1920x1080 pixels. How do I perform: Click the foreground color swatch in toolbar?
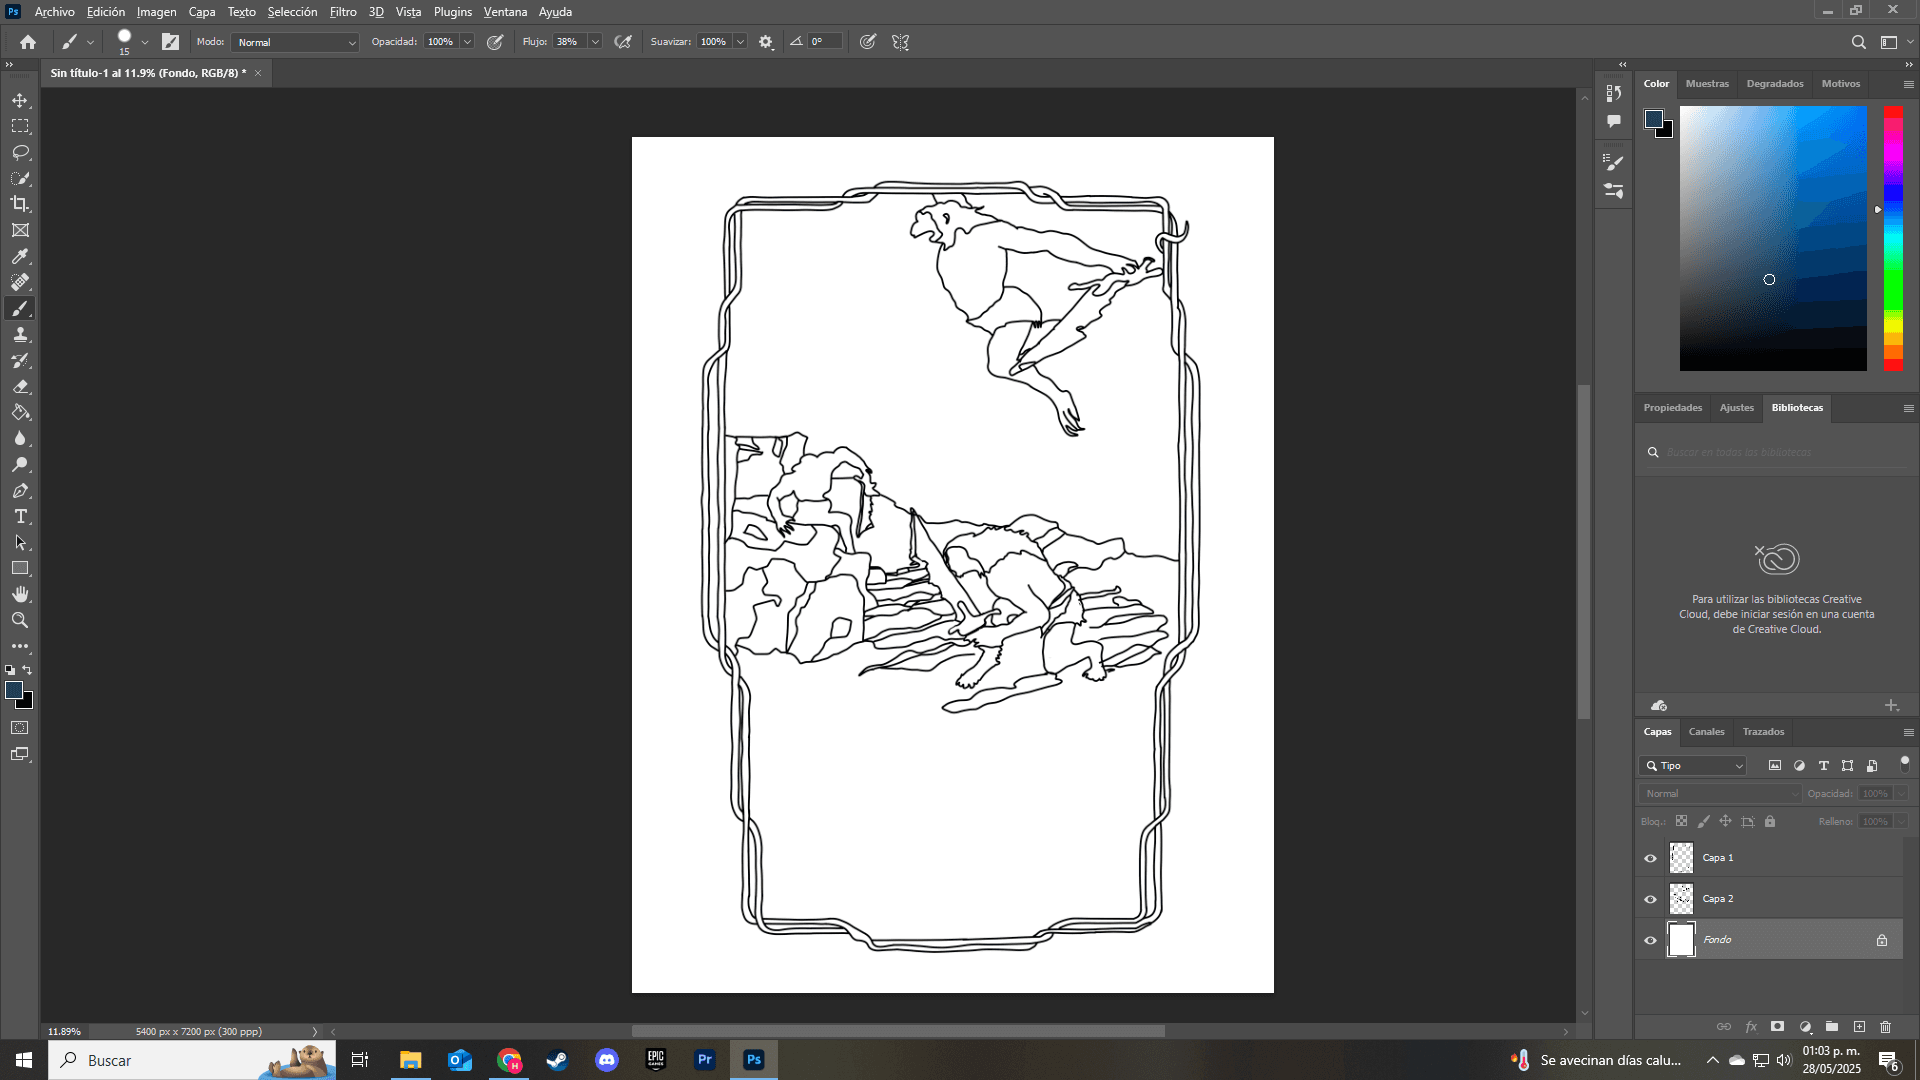(13, 690)
